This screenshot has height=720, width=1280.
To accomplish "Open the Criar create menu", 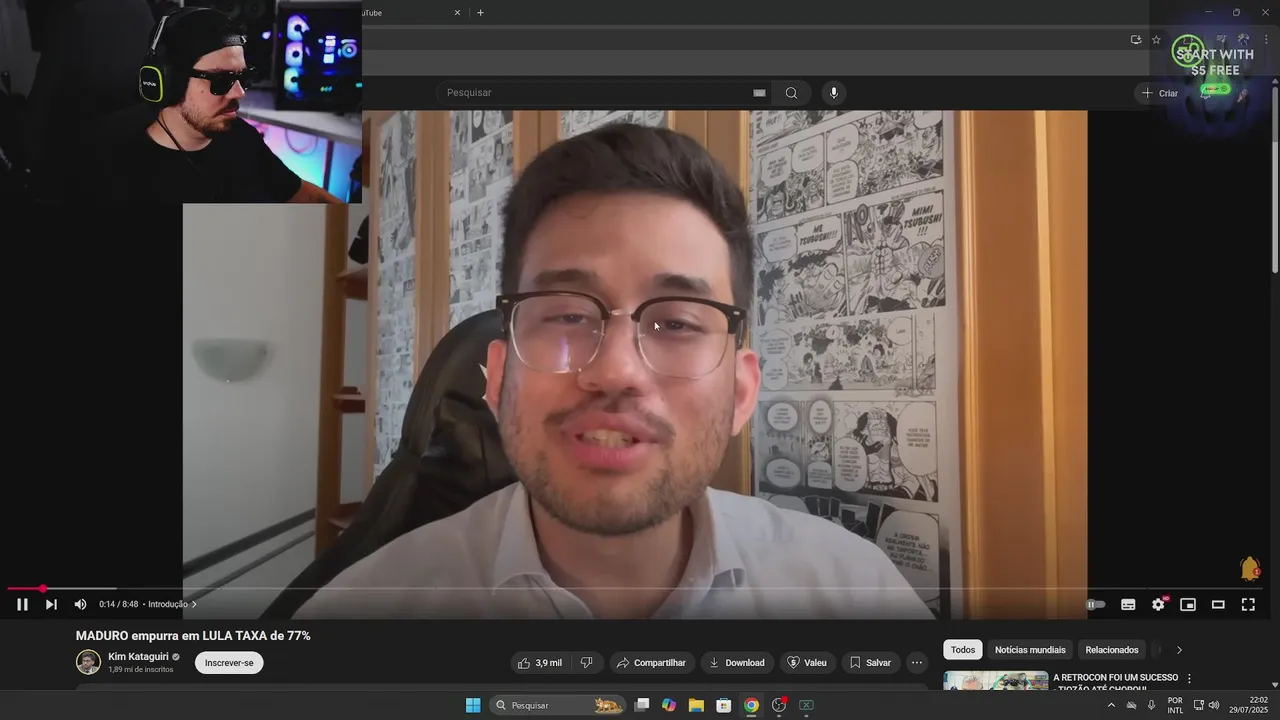I will tap(1160, 93).
